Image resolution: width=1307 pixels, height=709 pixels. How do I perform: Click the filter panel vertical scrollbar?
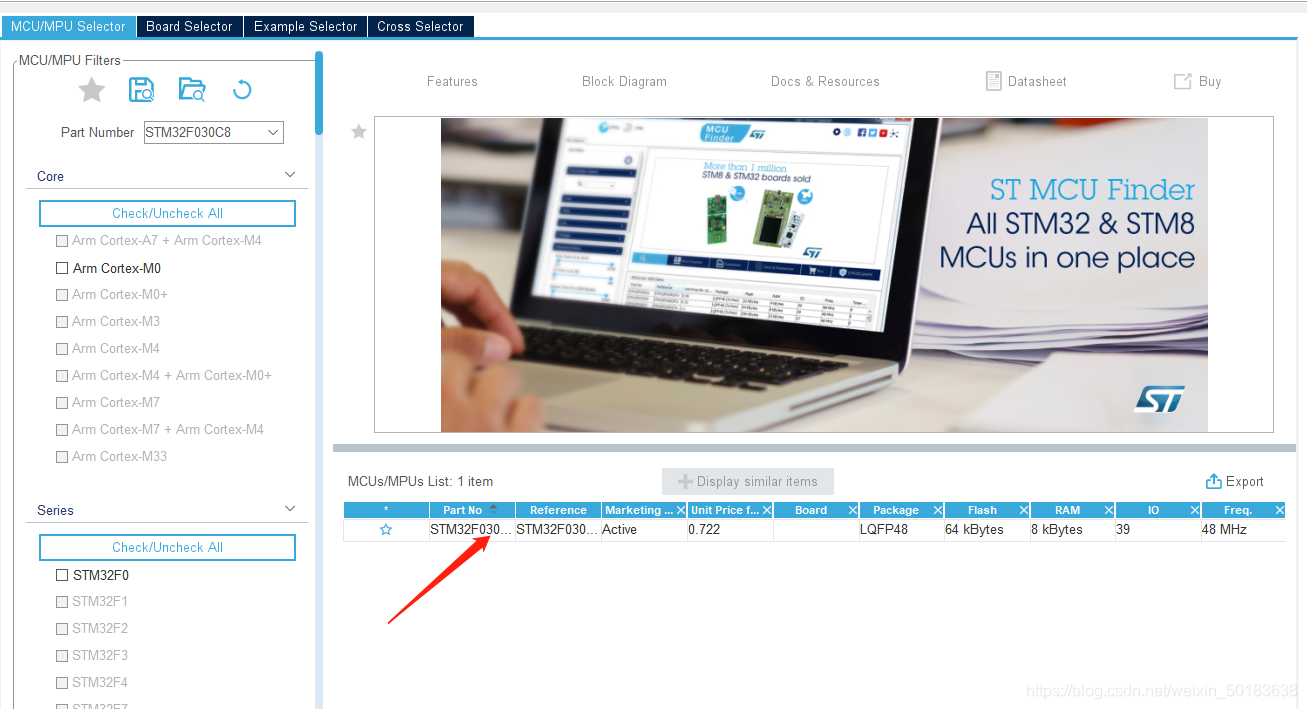pyautogui.click(x=319, y=91)
